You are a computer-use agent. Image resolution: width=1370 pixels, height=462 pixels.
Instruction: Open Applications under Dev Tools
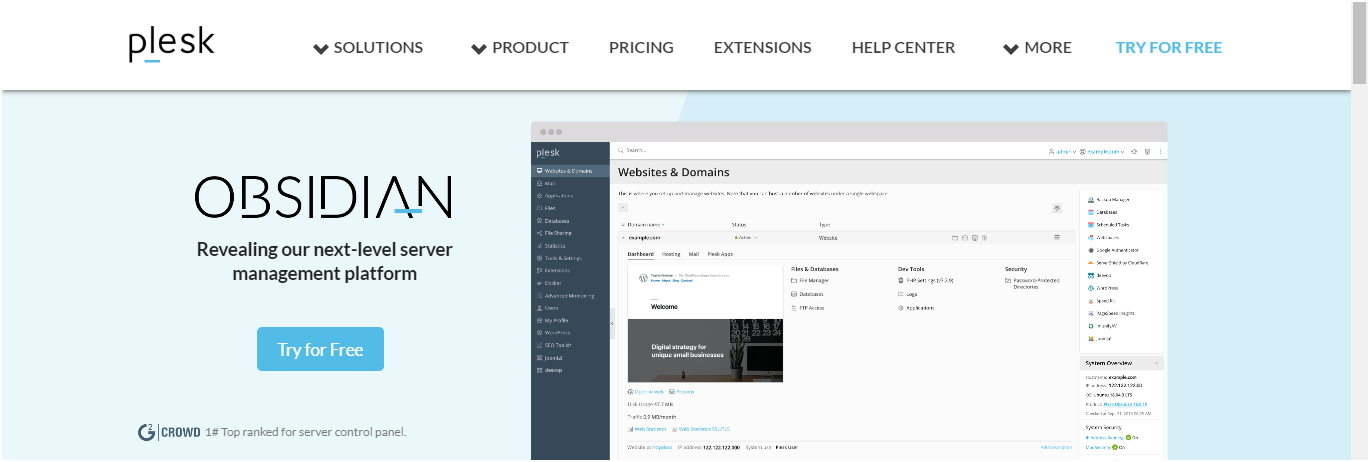tap(916, 308)
